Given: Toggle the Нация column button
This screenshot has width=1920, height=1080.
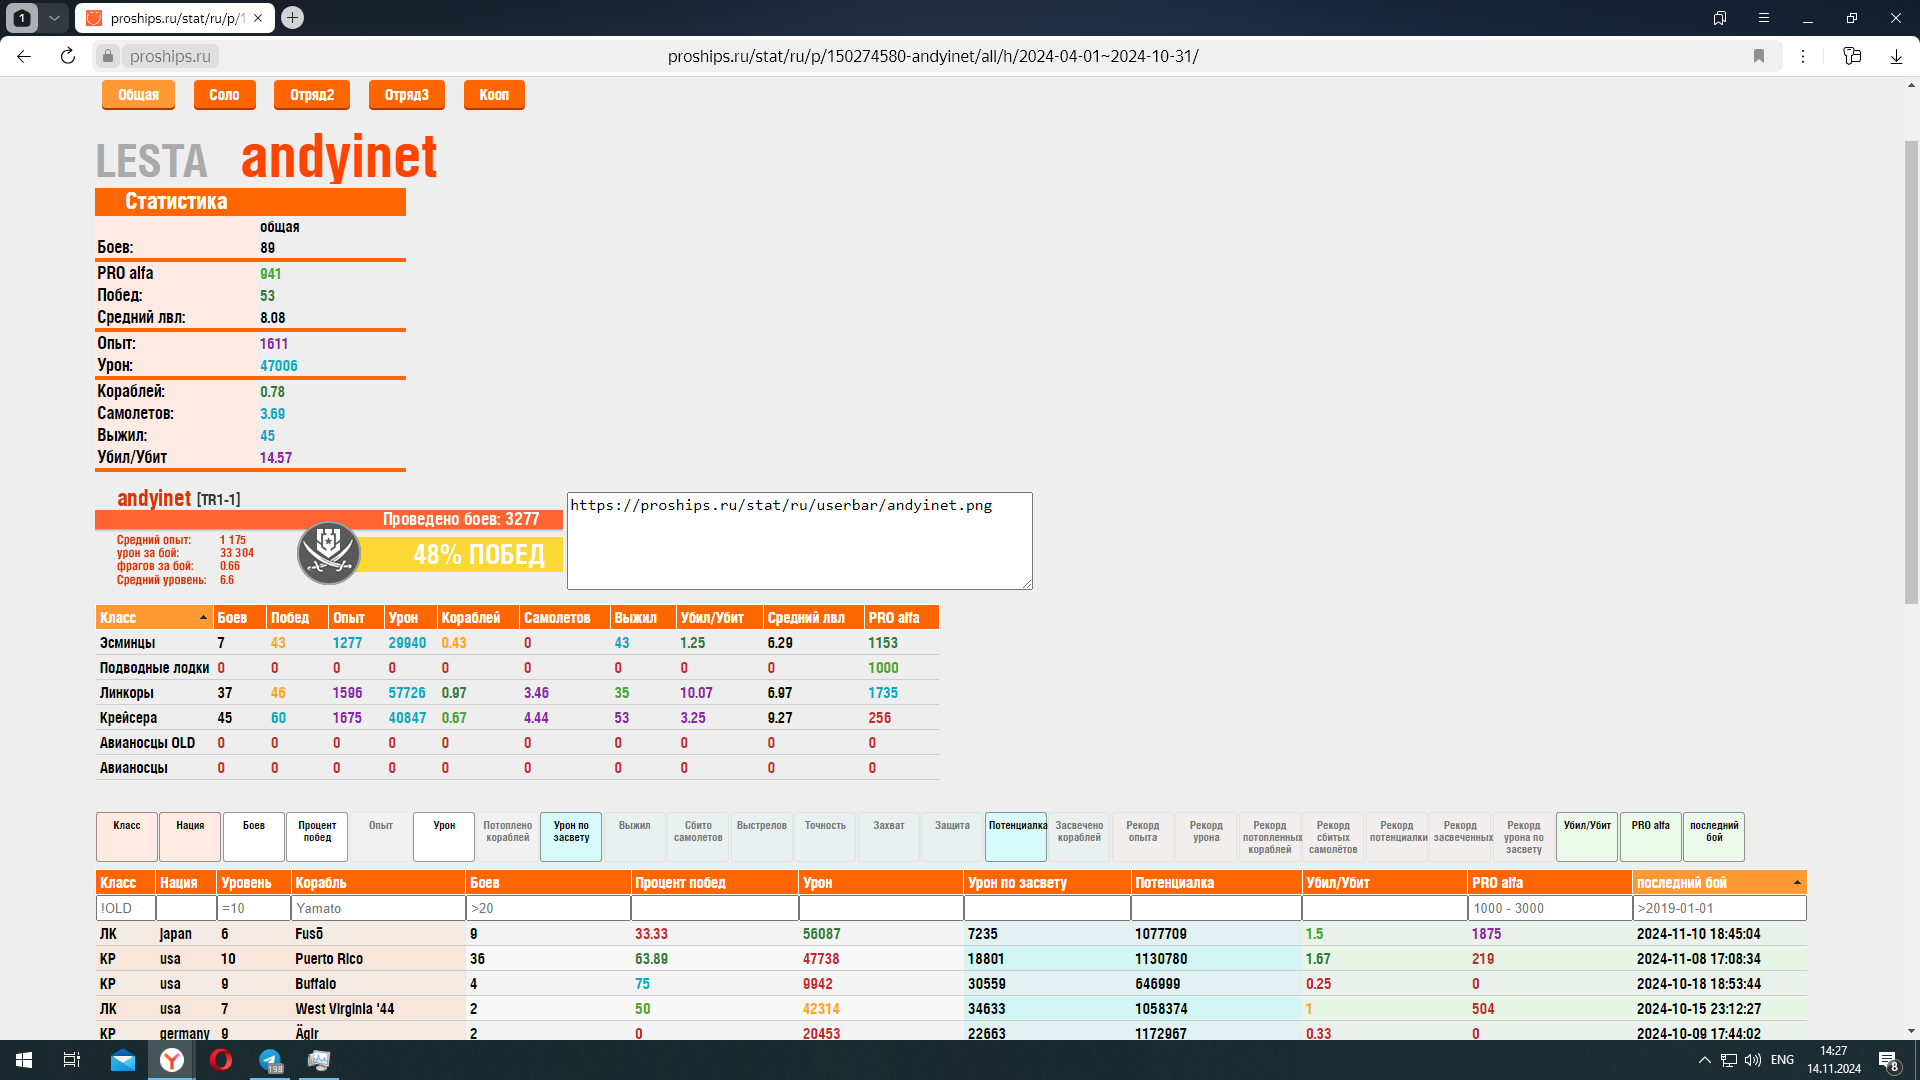Looking at the screenshot, I should (x=190, y=837).
